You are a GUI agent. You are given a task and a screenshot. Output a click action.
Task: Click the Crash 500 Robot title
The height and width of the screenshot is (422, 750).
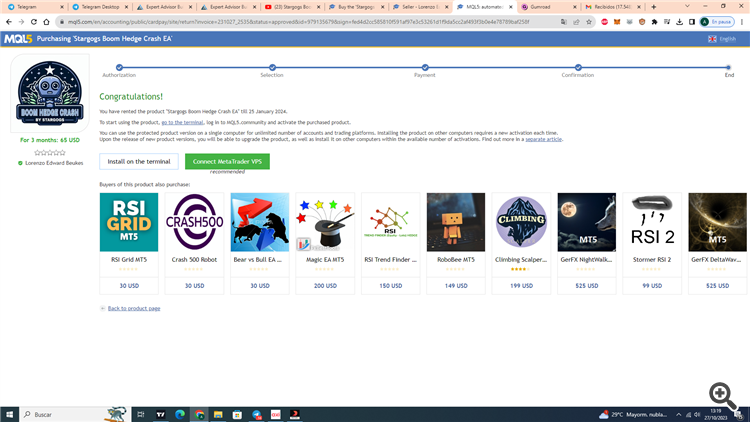194,260
